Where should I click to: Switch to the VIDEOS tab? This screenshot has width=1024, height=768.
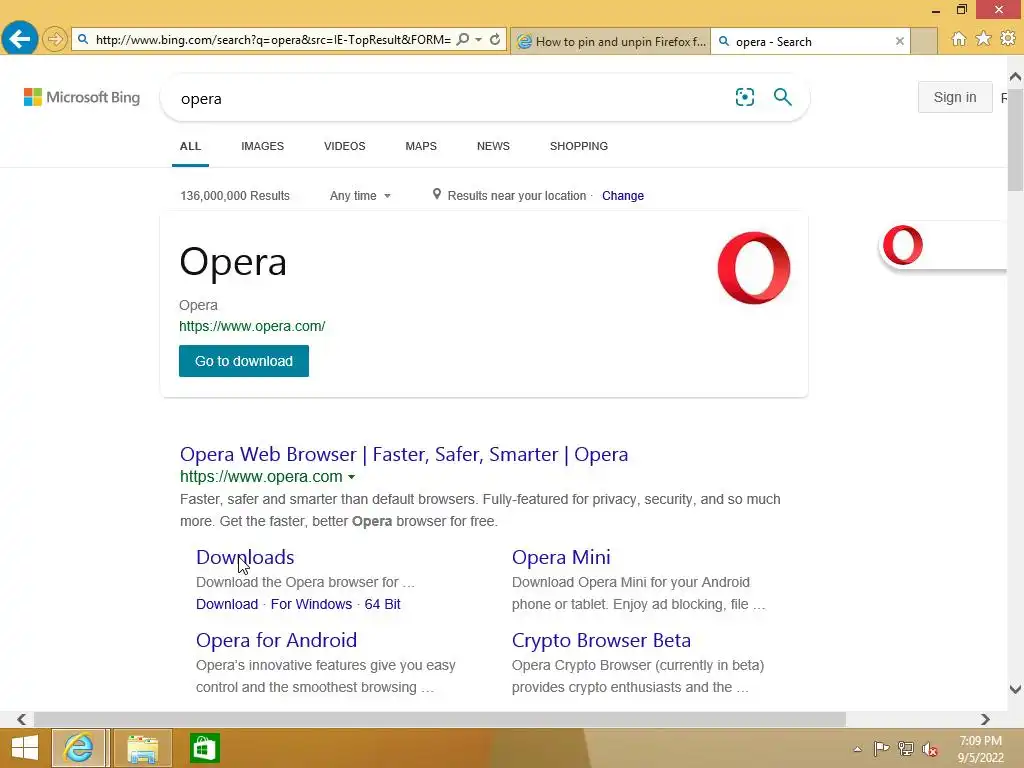tap(345, 146)
